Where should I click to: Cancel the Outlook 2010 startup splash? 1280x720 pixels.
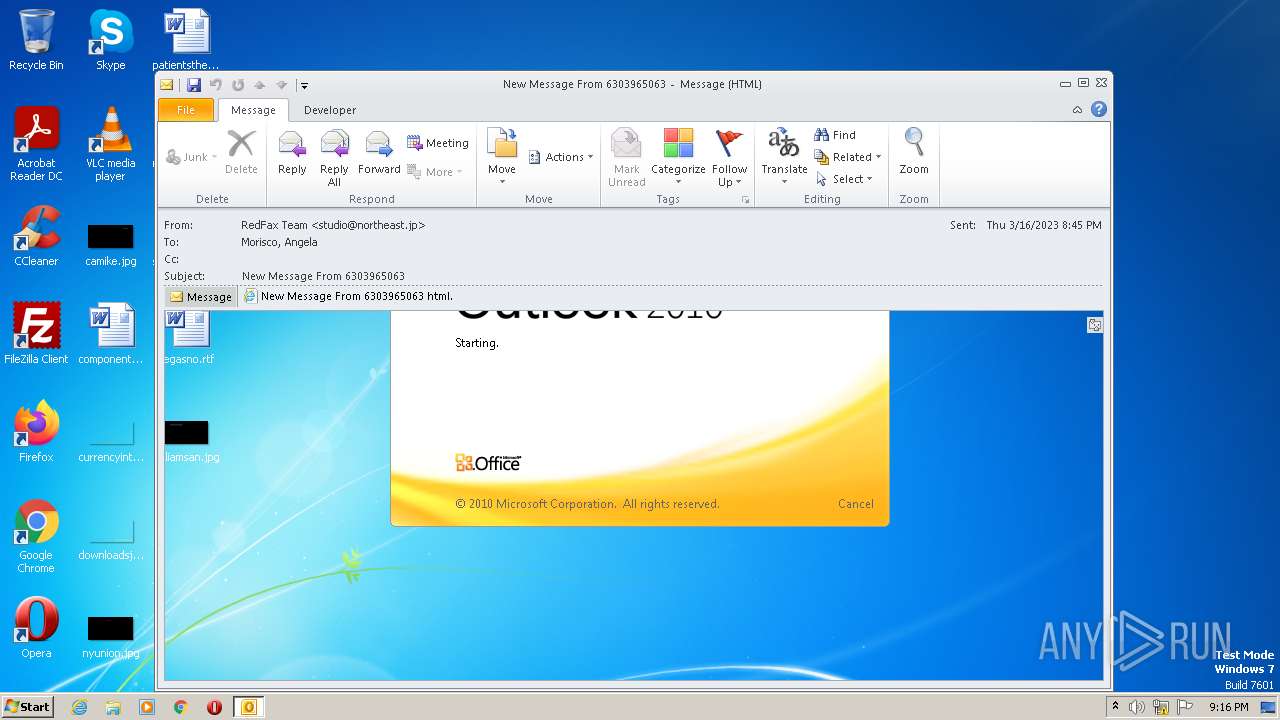855,504
